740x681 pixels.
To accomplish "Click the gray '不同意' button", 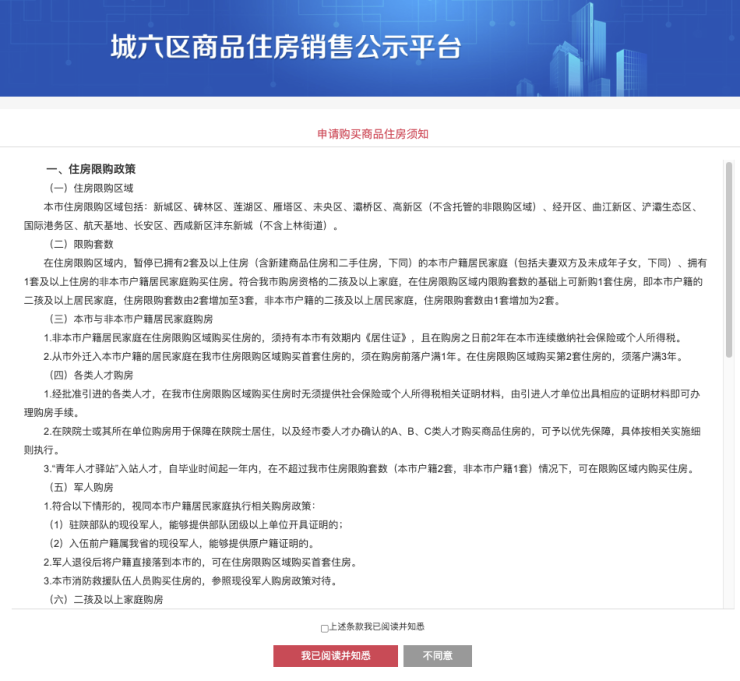I will pyautogui.click(x=437, y=656).
